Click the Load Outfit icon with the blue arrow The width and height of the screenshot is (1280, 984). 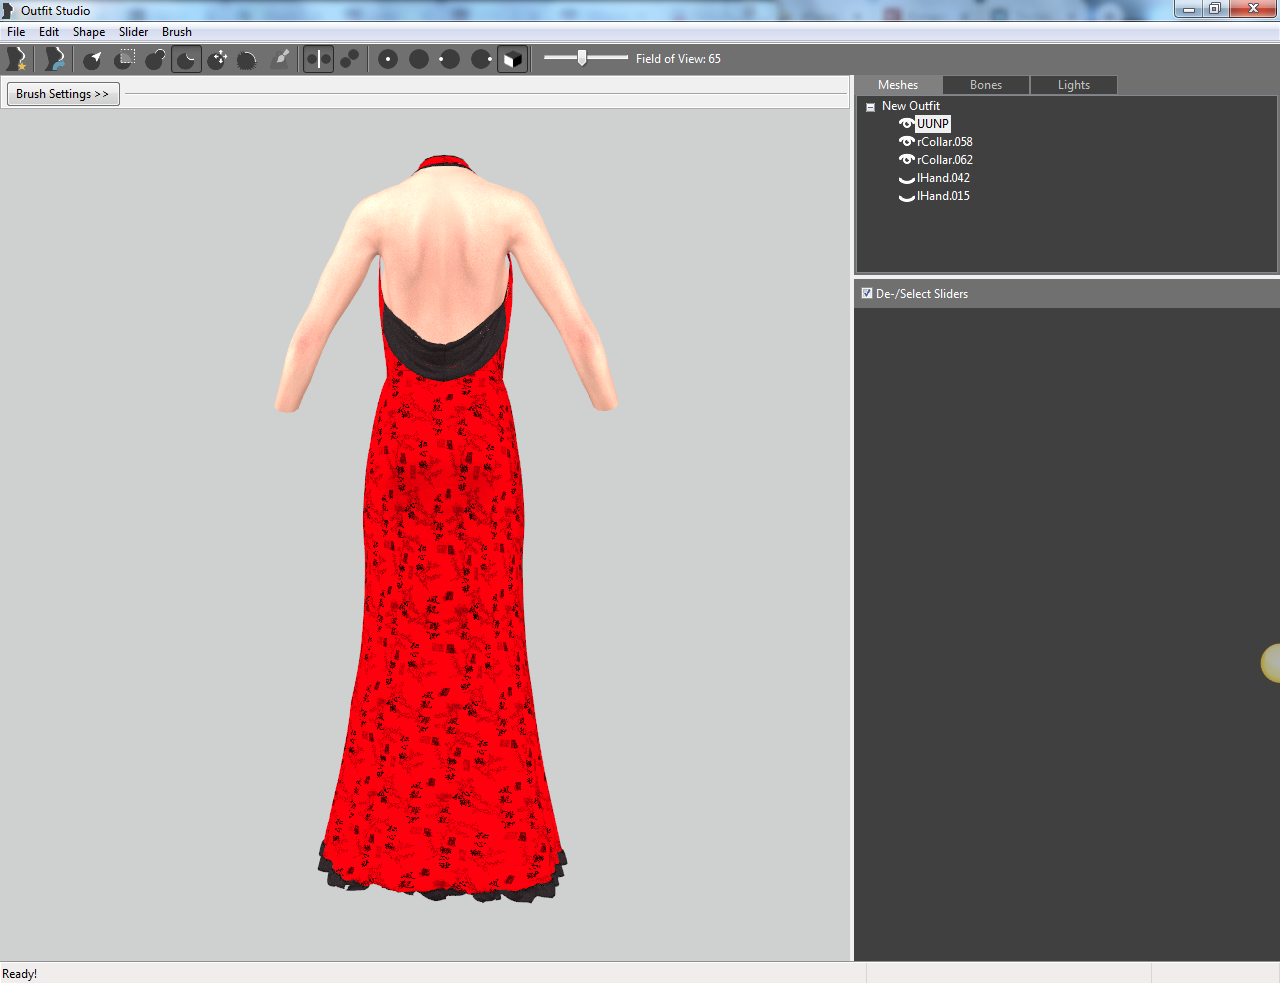coord(55,59)
